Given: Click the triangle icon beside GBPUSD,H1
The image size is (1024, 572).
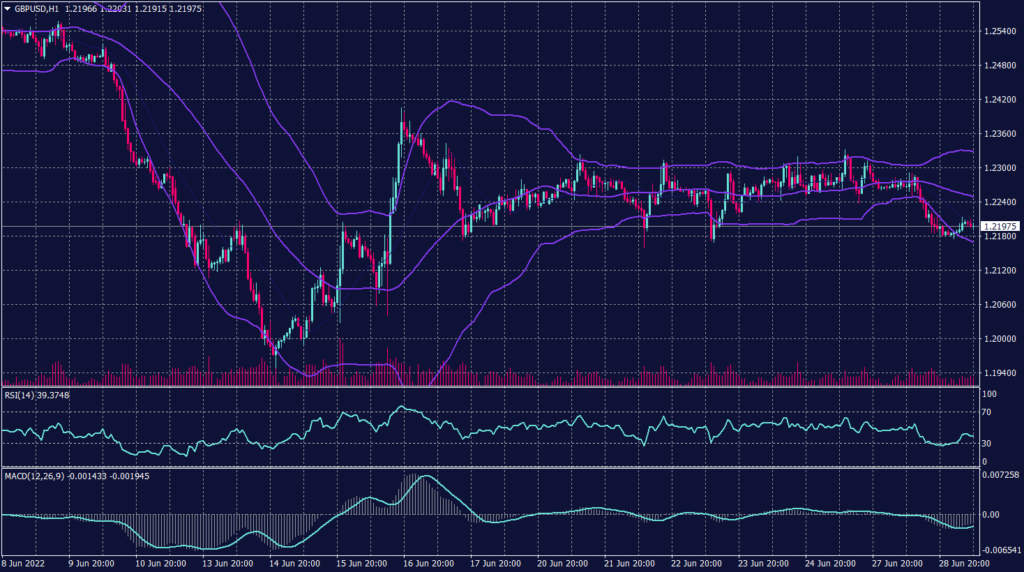Looking at the screenshot, I should coord(6,9).
